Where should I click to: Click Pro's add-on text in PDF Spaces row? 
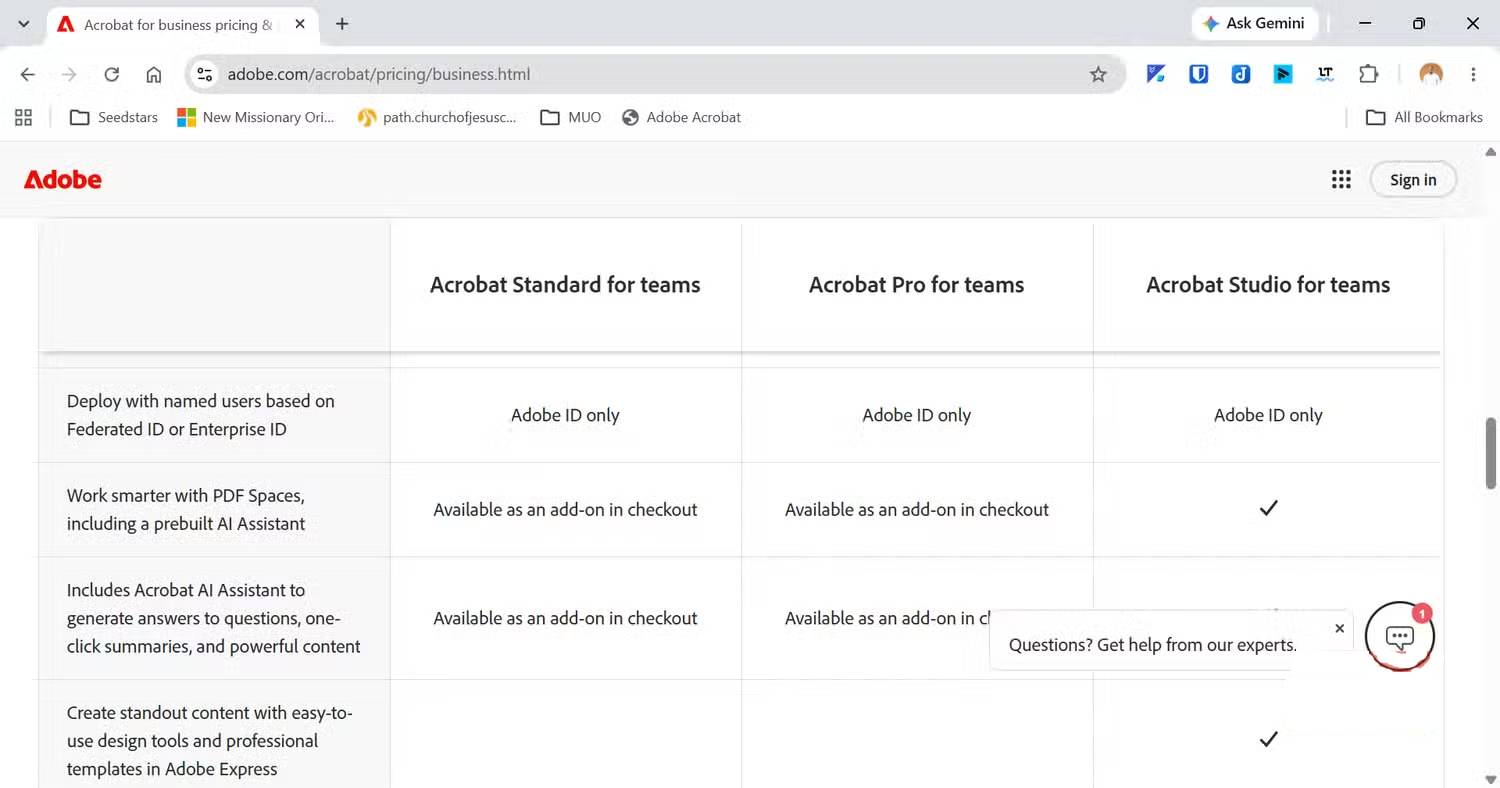pyautogui.click(x=917, y=509)
